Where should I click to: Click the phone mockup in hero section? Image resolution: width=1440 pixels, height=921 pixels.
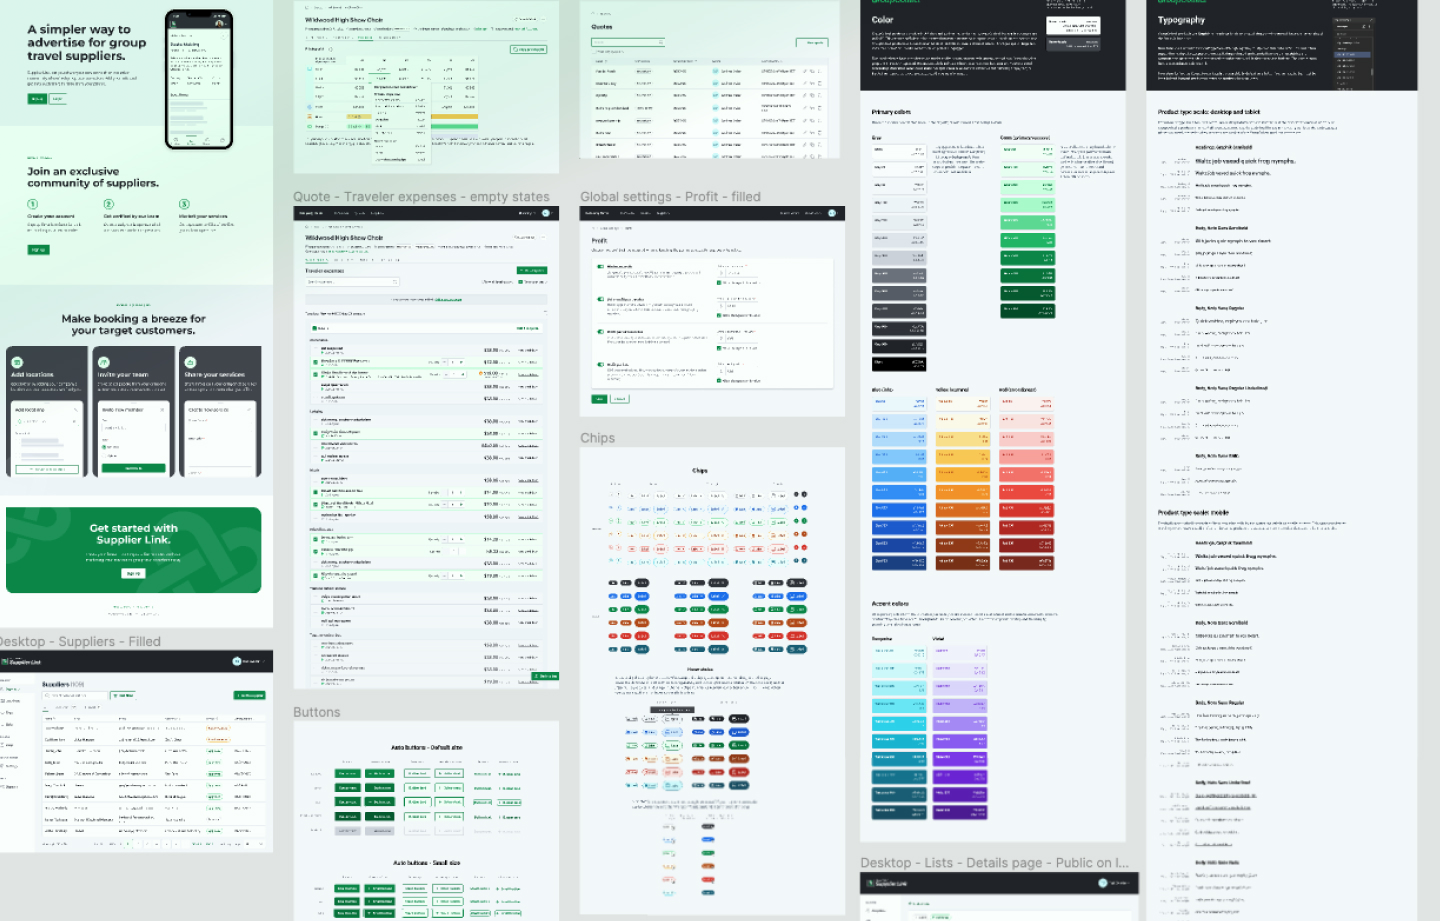click(x=199, y=79)
